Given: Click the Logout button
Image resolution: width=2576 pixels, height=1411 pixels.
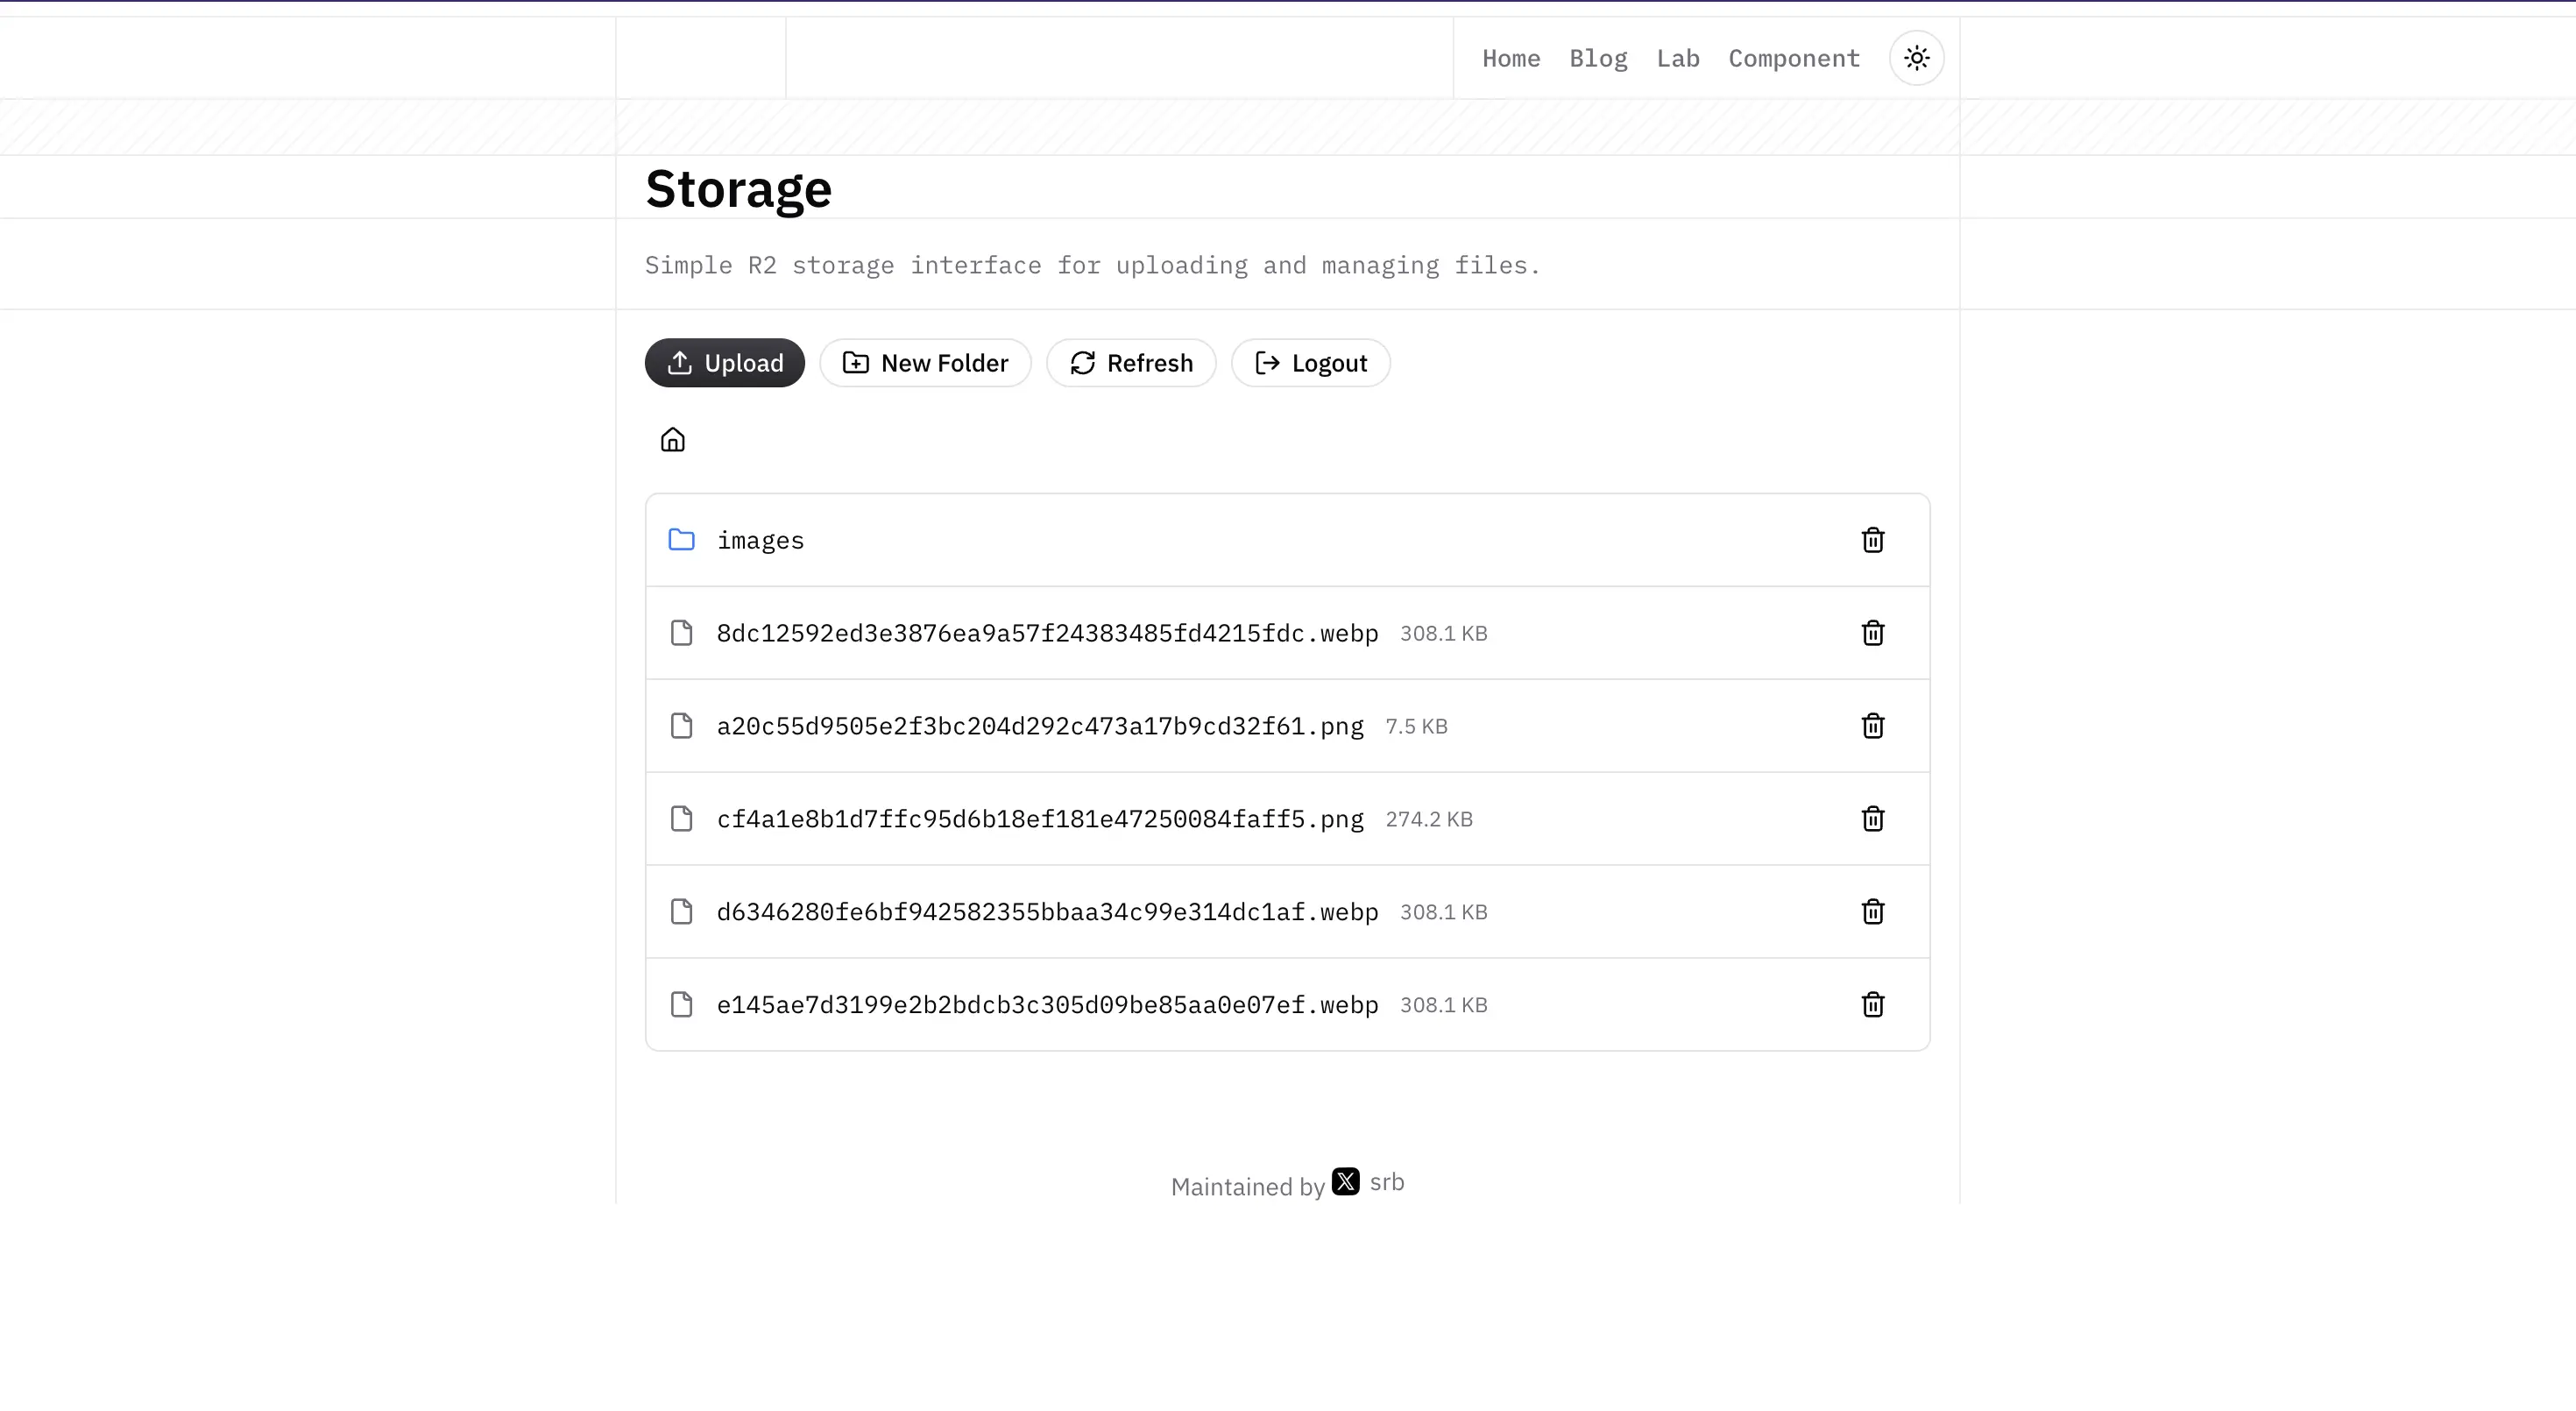Looking at the screenshot, I should tap(1310, 363).
